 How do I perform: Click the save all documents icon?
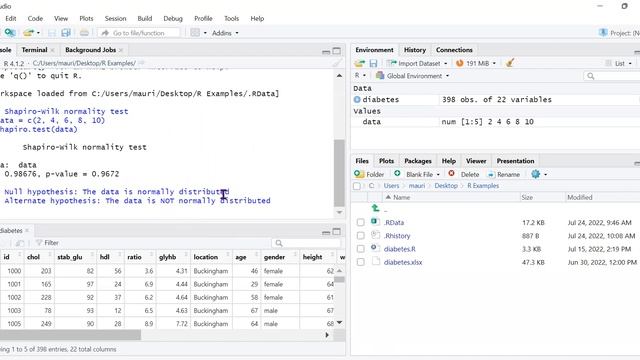(x=66, y=33)
